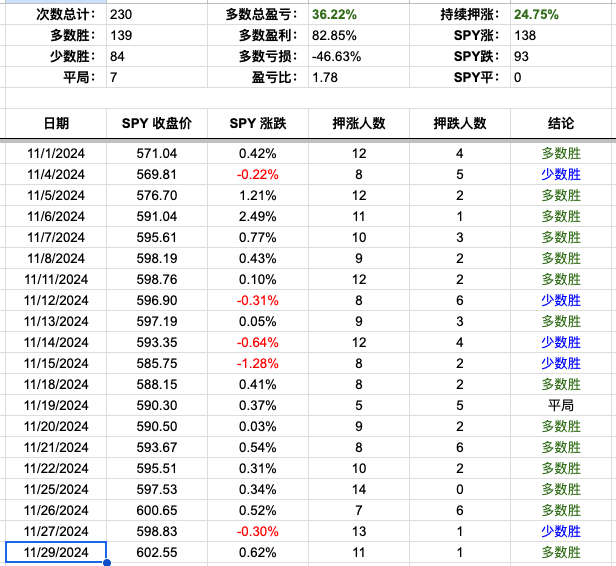Click the red -0.31% change cell
The height and width of the screenshot is (566, 616).
tap(258, 300)
